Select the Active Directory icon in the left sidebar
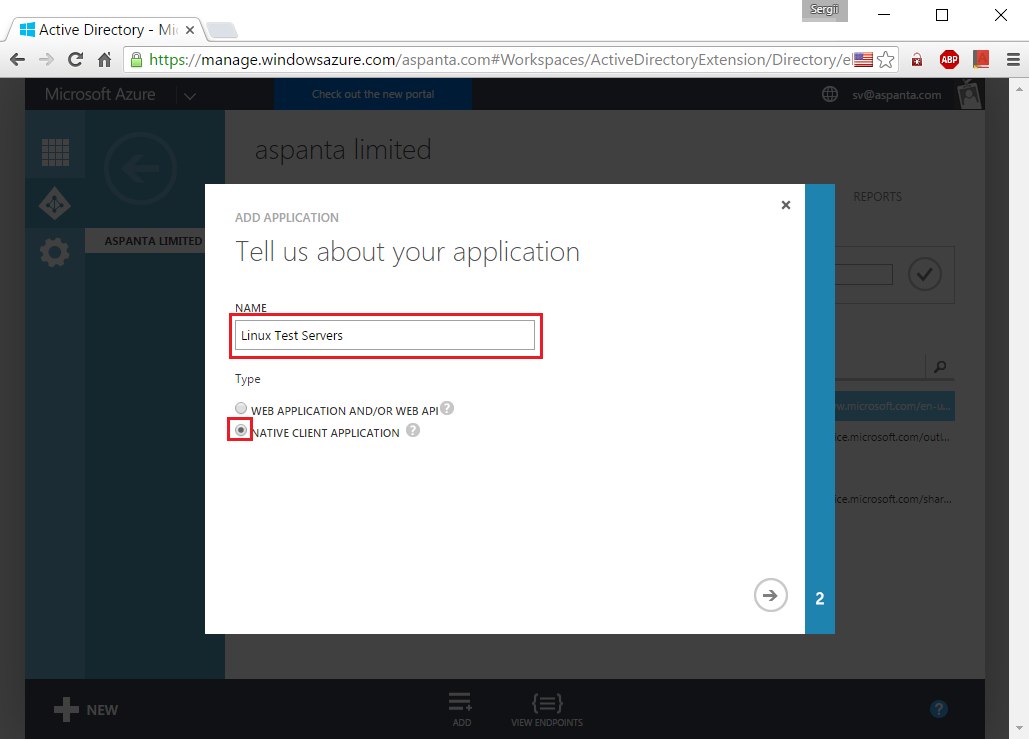 pyautogui.click(x=55, y=203)
